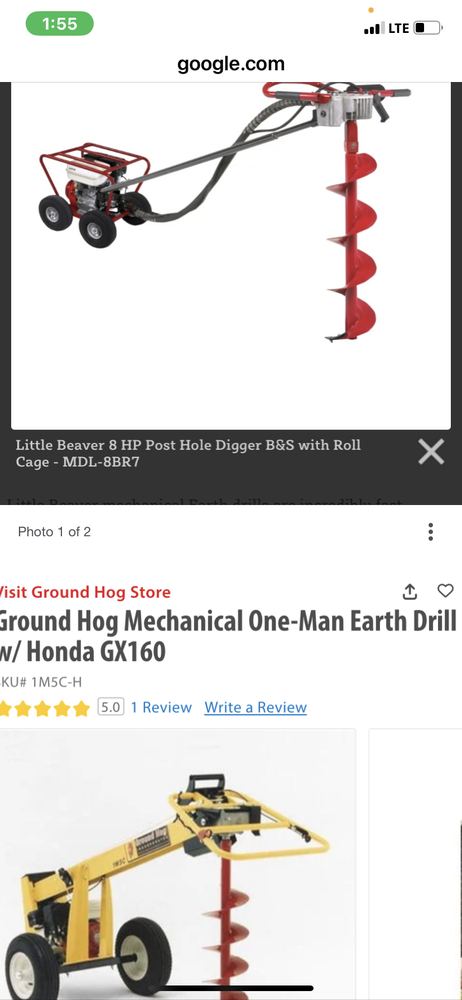Tap the share icon for Ground Hog drill

(x=410, y=592)
